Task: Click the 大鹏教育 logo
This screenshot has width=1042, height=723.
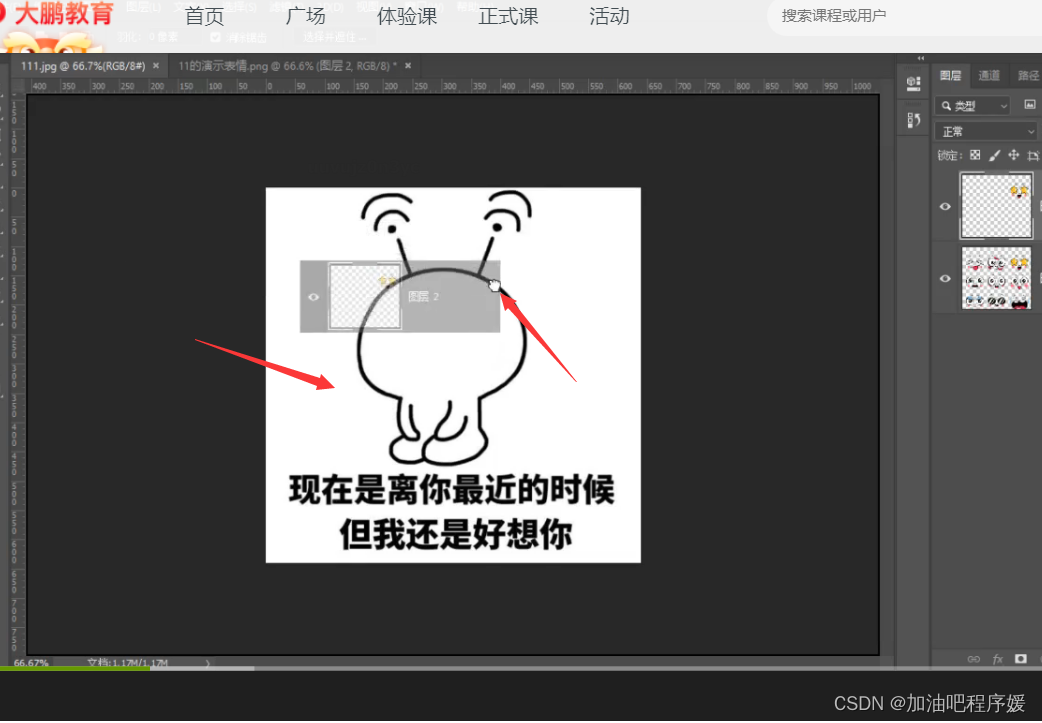Action: click(x=58, y=15)
